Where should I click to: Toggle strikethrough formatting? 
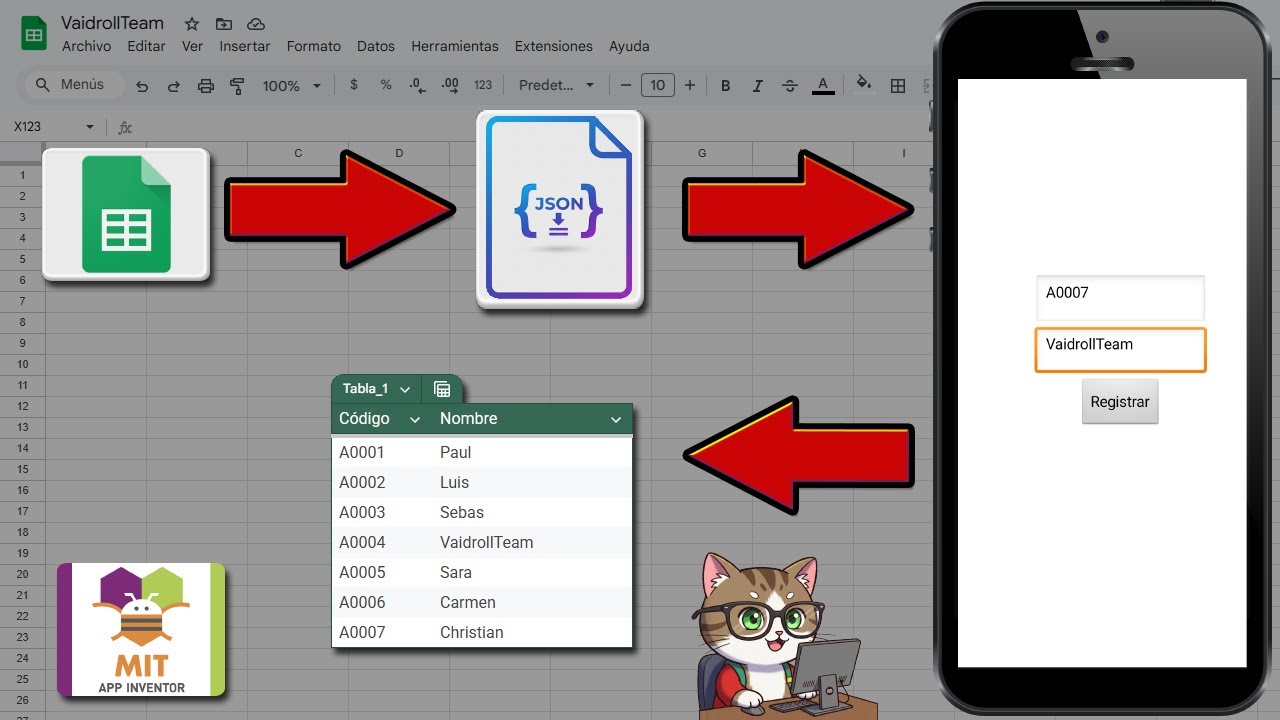(790, 86)
